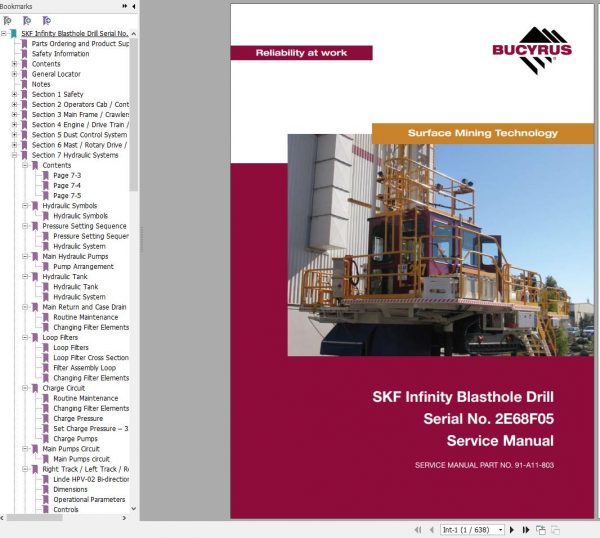The image size is (600, 538).
Task: Expand the top-level Contents bookmark
Action: 14,64
